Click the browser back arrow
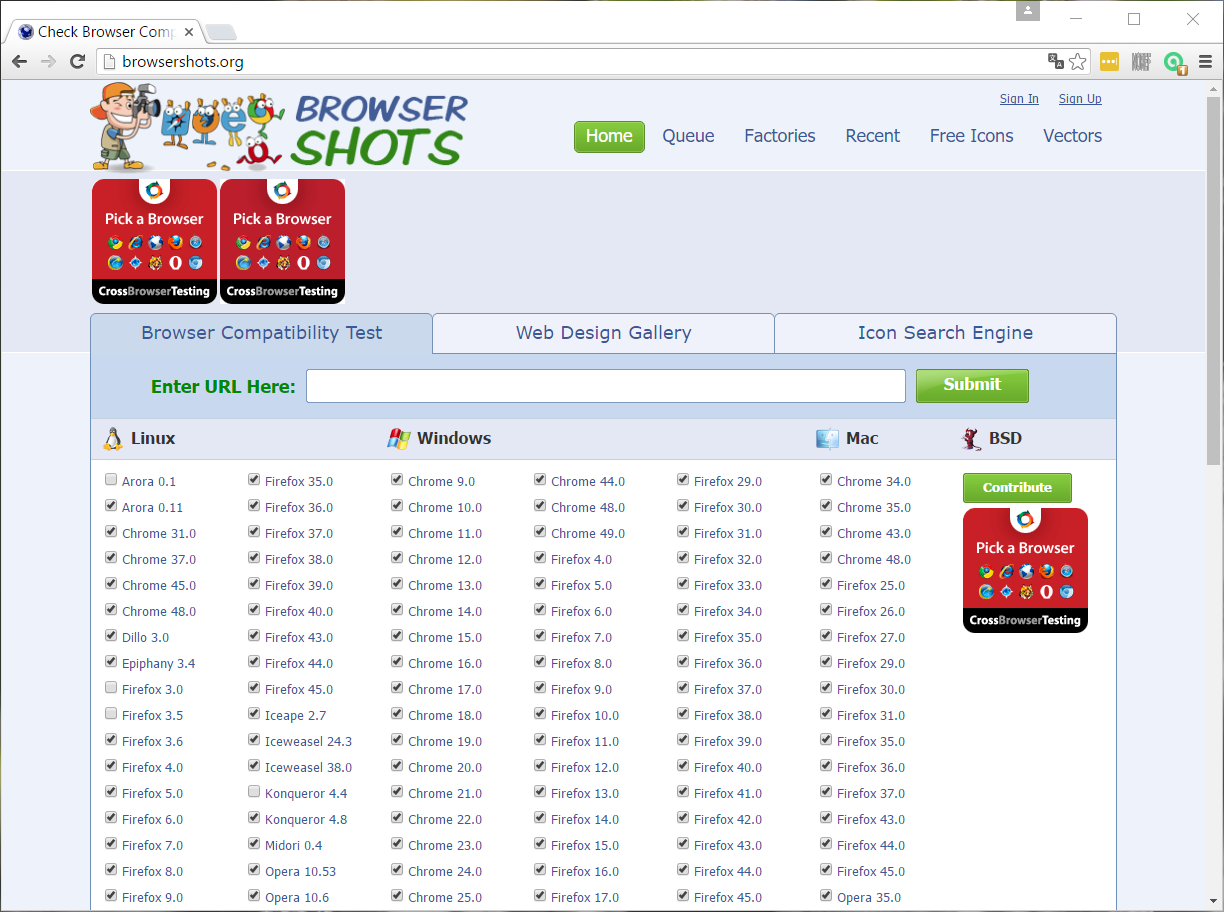 [19, 62]
